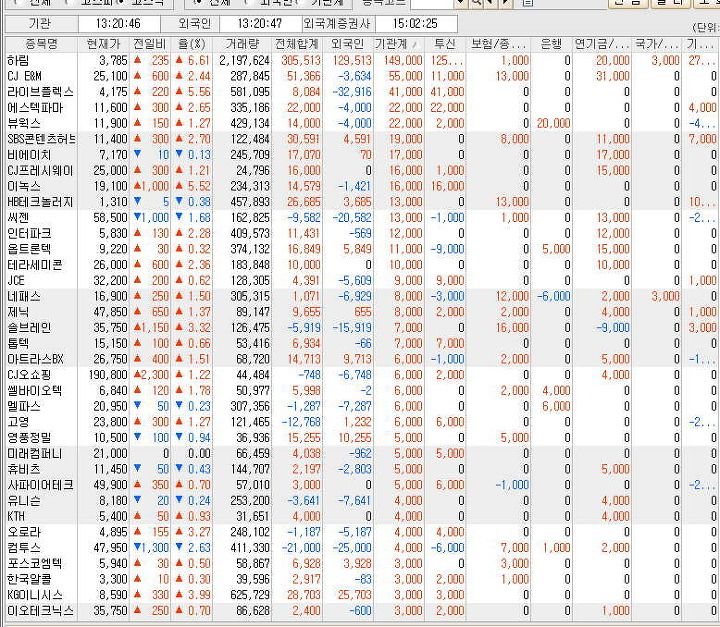Select the 라이브플렉스 stock row
Image resolution: width=720 pixels, height=627 pixels.
click(x=363, y=91)
